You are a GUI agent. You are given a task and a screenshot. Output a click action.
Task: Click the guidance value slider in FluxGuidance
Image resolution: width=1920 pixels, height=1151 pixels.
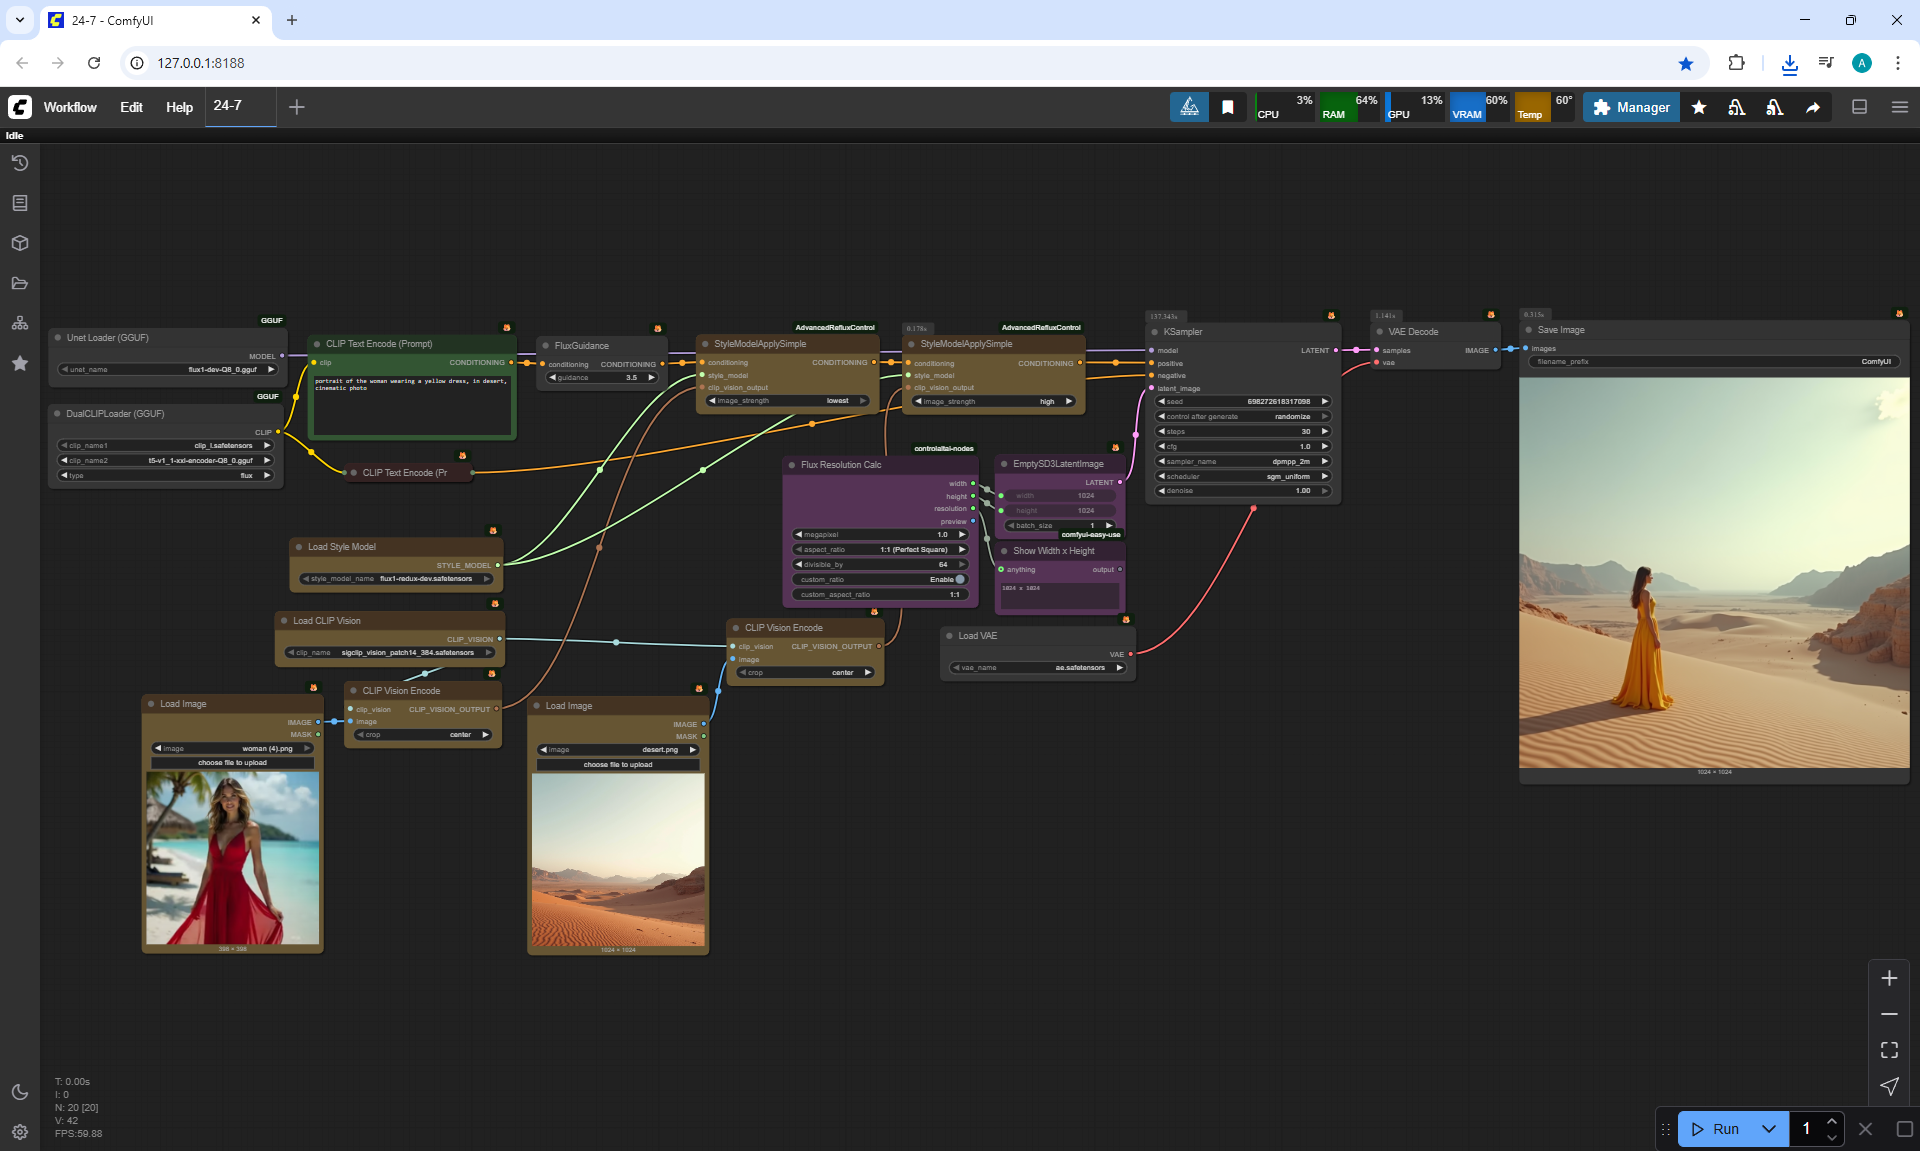coord(602,377)
